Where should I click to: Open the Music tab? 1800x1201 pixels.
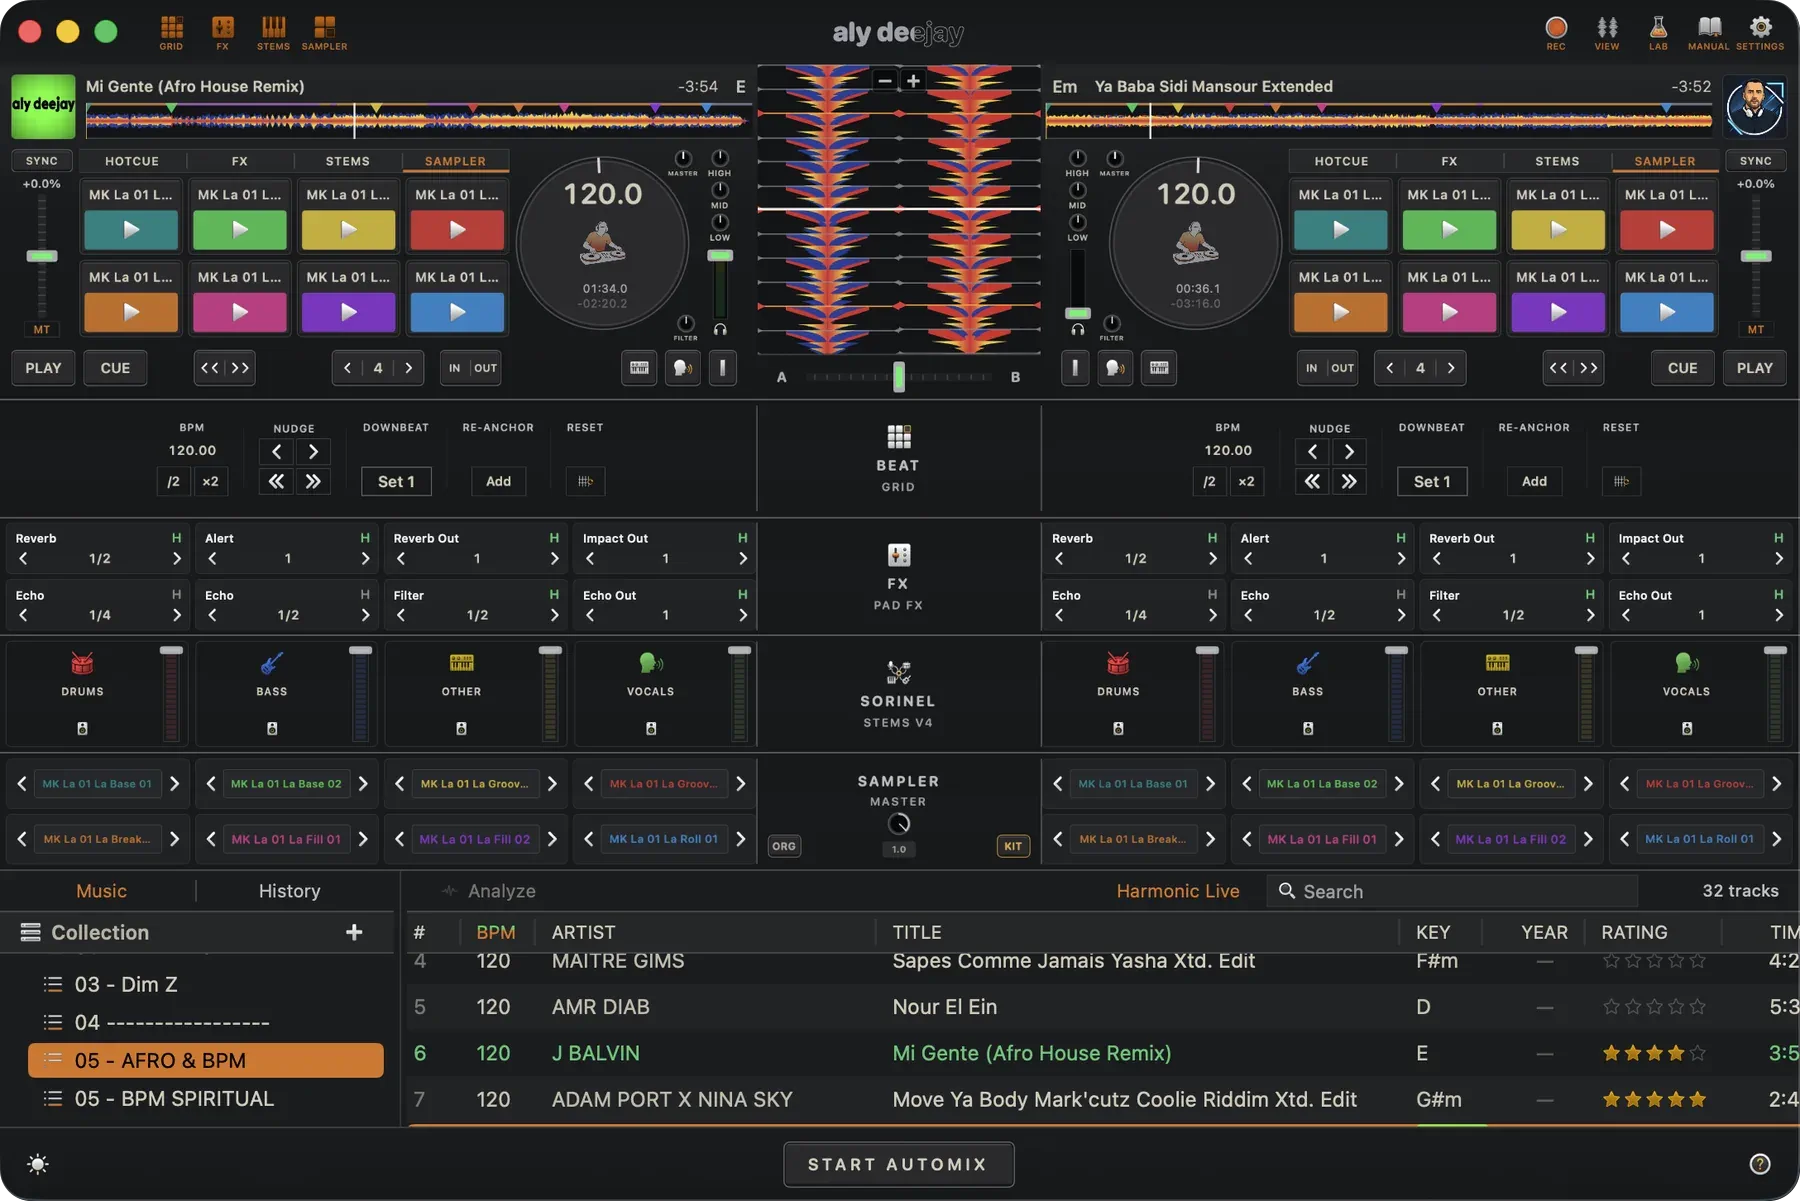click(101, 891)
